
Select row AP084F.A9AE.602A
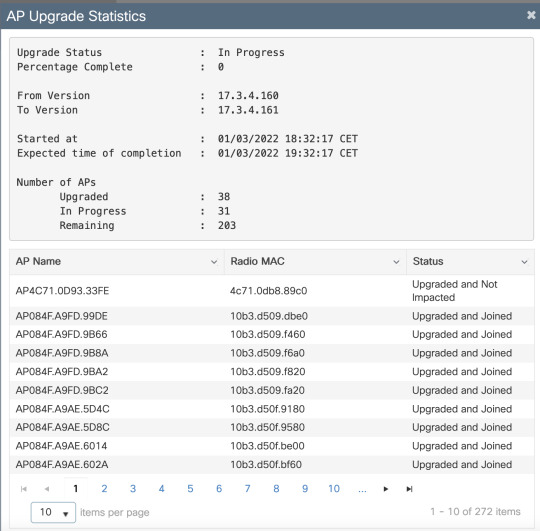(x=272, y=465)
